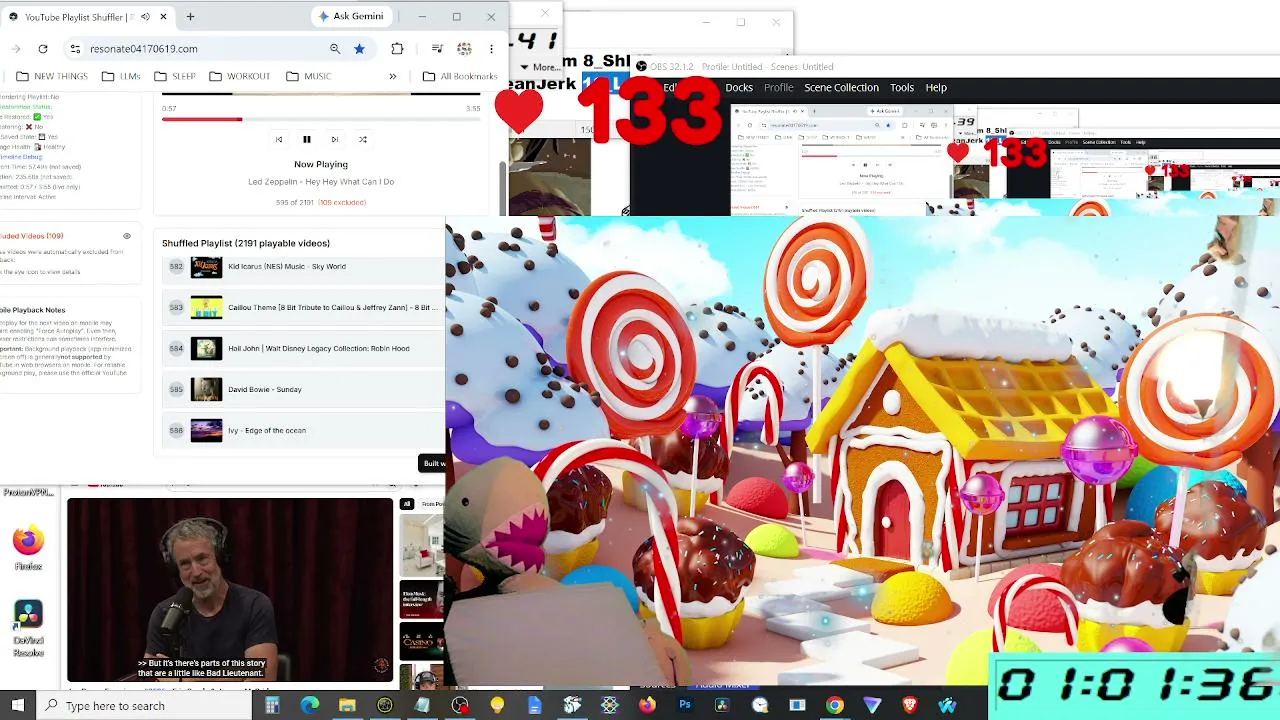Open the NEW THINGS bookmark folder

point(51,76)
